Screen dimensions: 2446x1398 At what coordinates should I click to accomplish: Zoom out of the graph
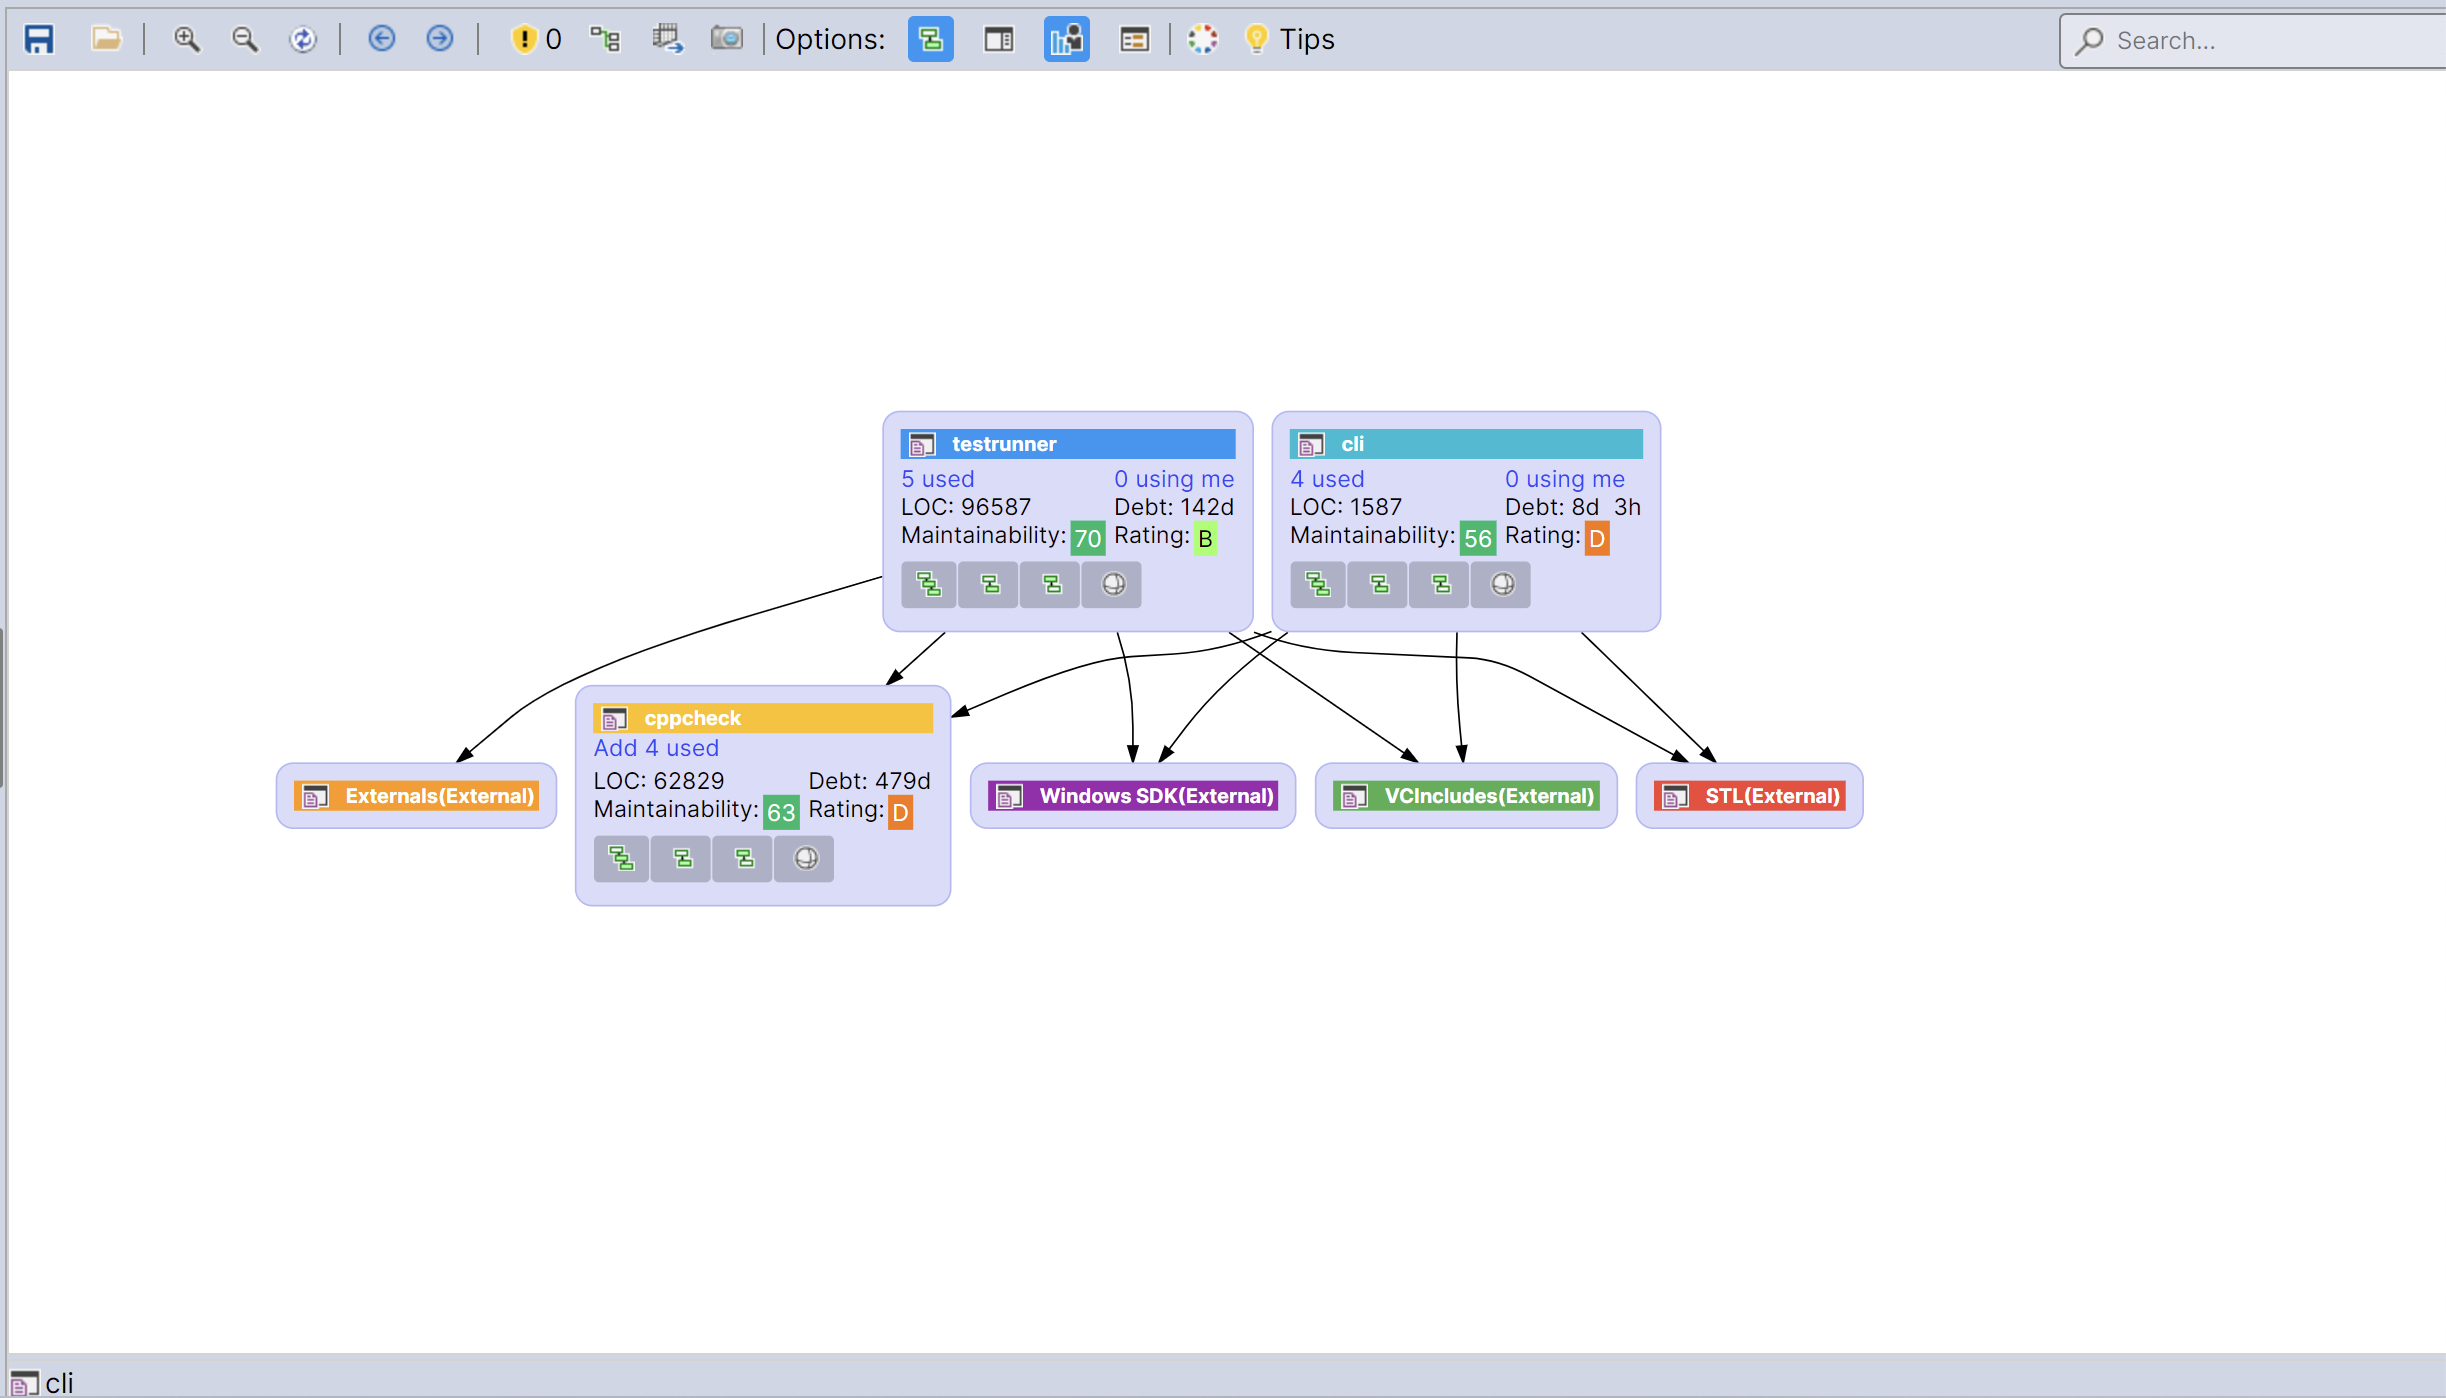coord(244,38)
